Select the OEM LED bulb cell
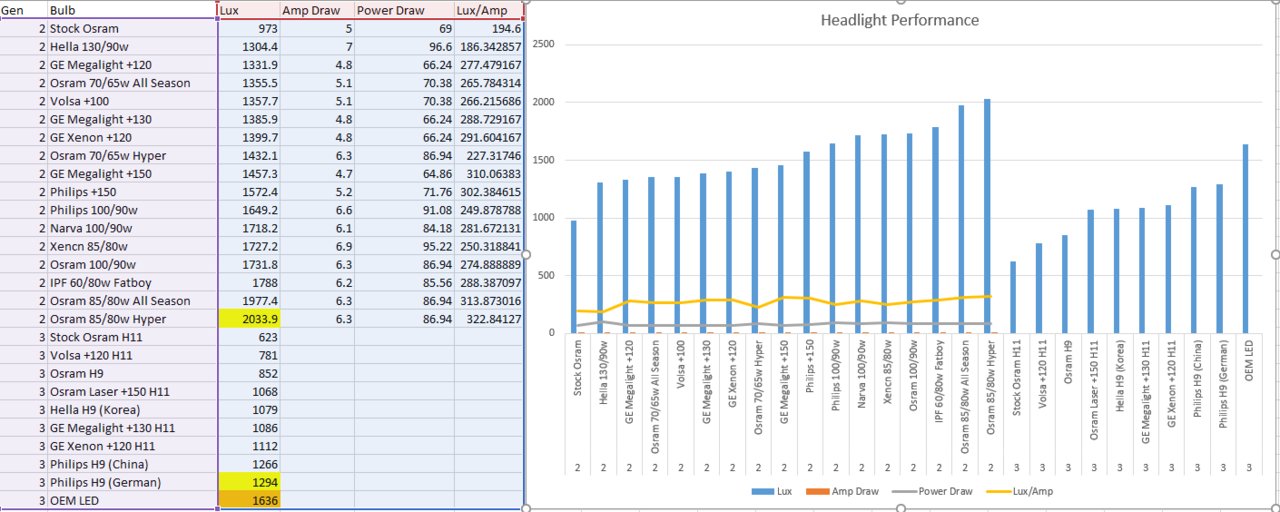 tap(132, 500)
